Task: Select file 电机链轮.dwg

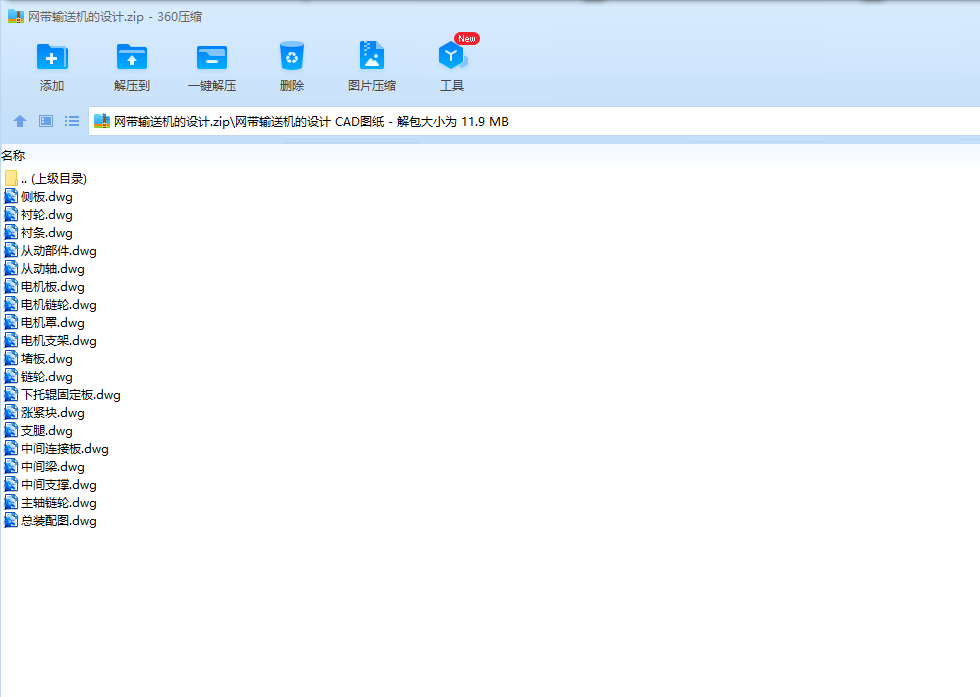Action: pyautogui.click(x=51, y=305)
